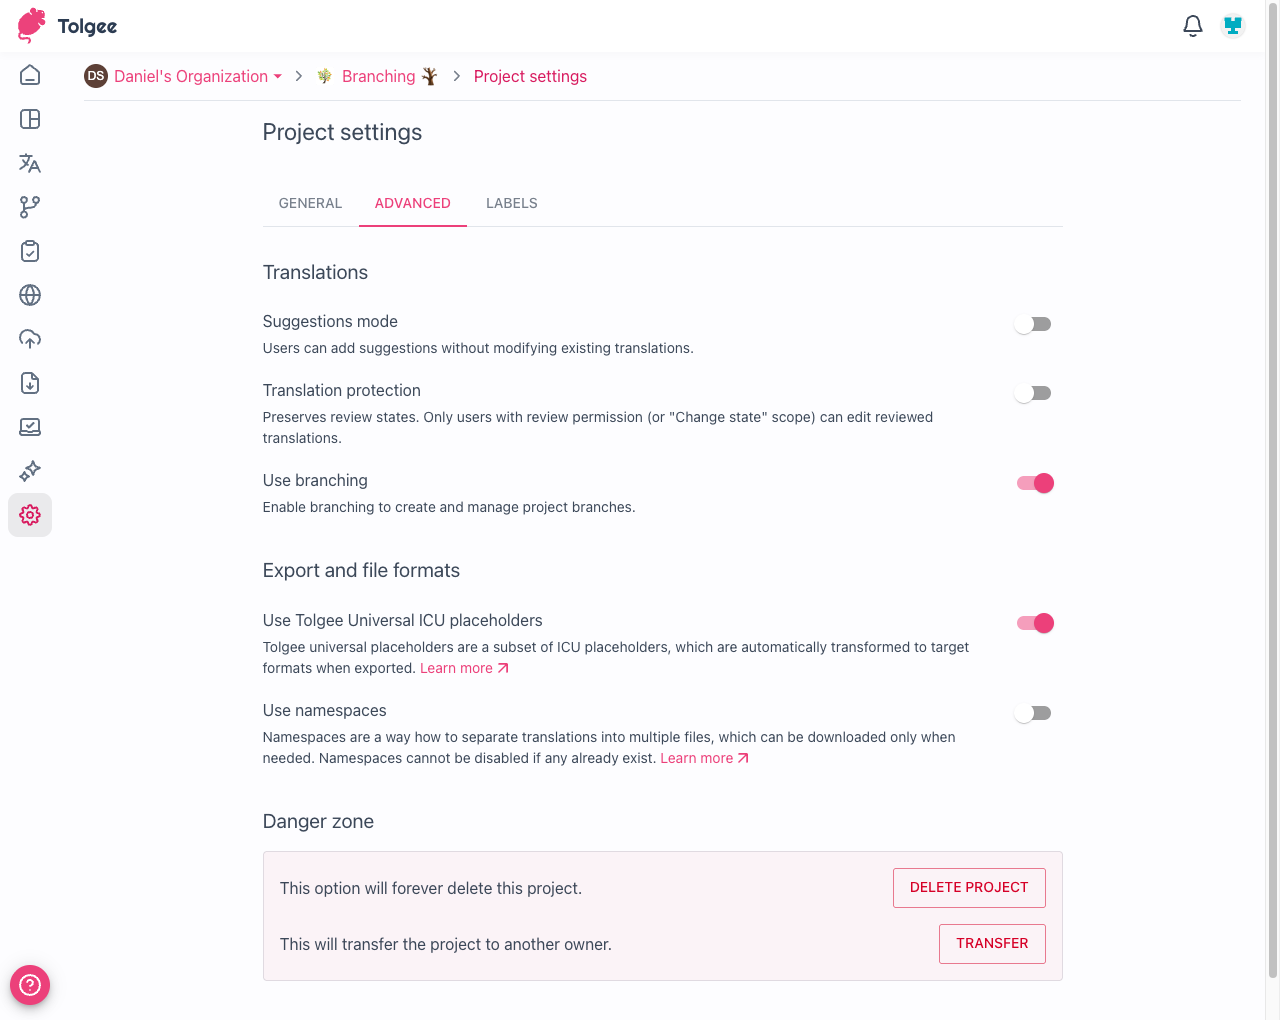Open Languages settings via the globe icon
The height and width of the screenshot is (1020, 1280).
30,295
